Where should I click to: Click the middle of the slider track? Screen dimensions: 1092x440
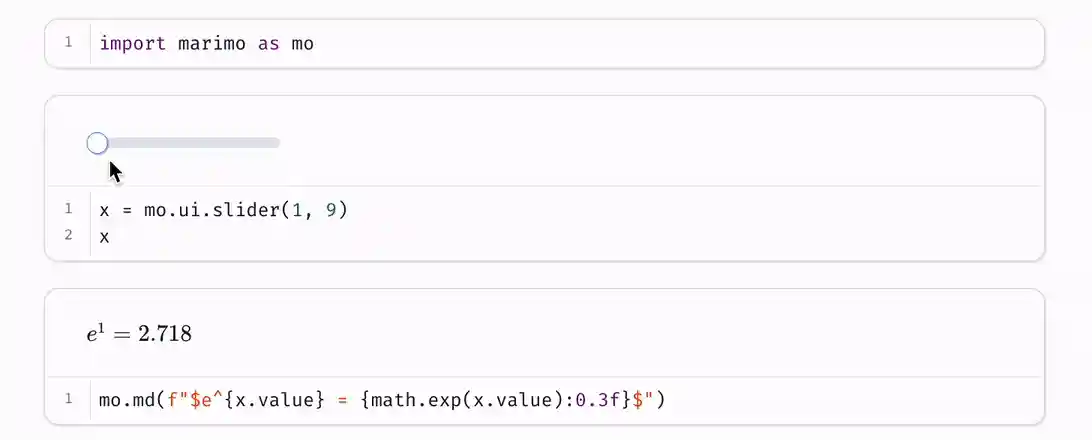click(188, 143)
